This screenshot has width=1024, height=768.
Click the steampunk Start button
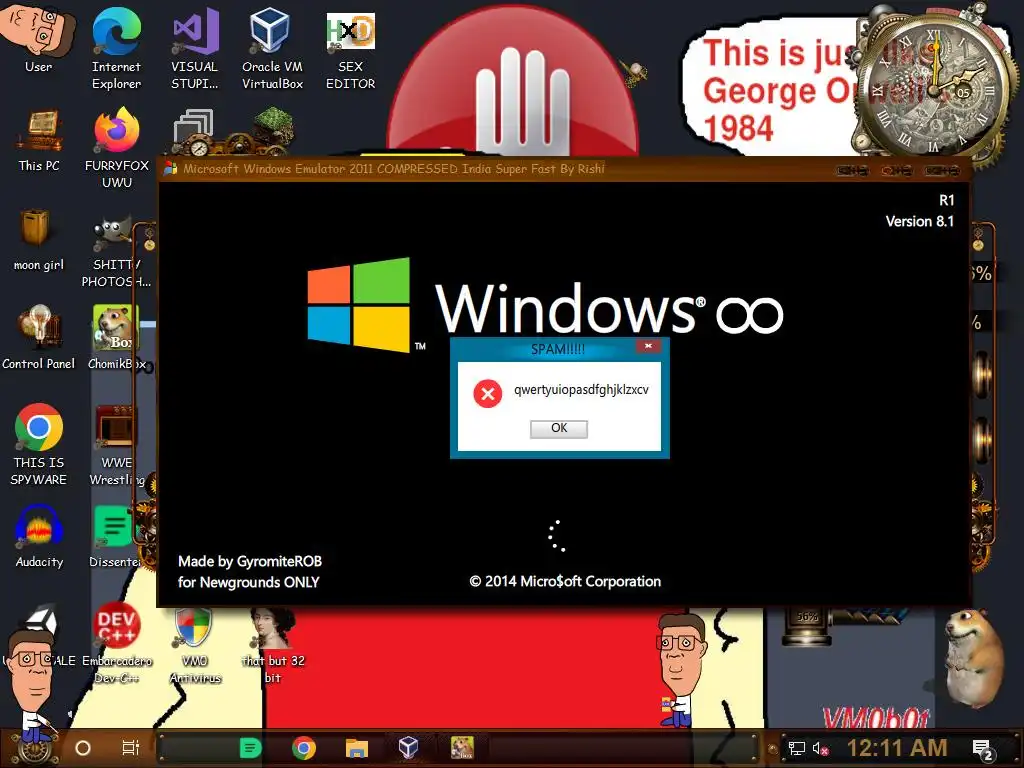(x=35, y=748)
